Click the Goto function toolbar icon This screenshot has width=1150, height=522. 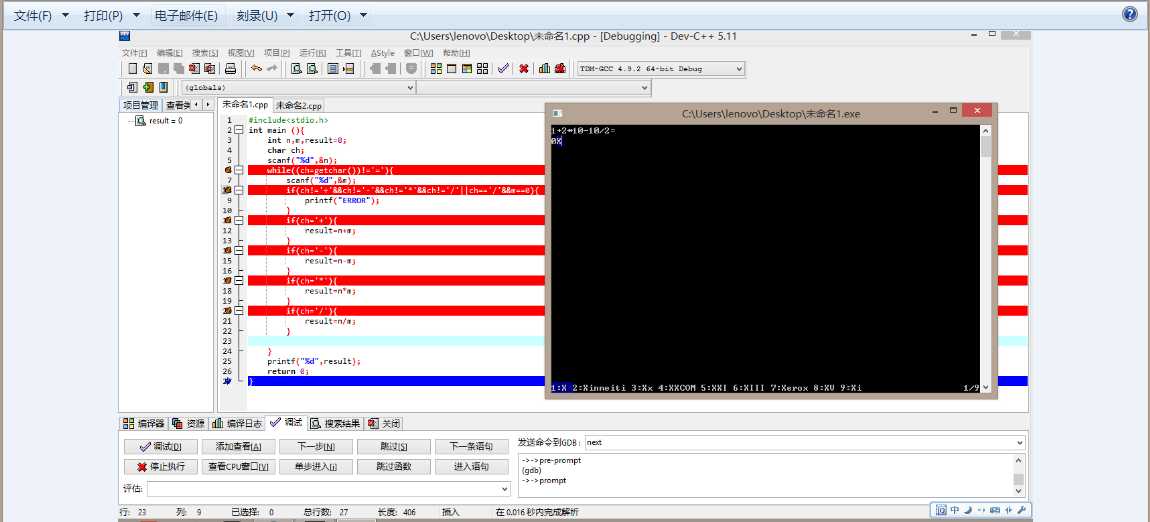tap(333, 68)
